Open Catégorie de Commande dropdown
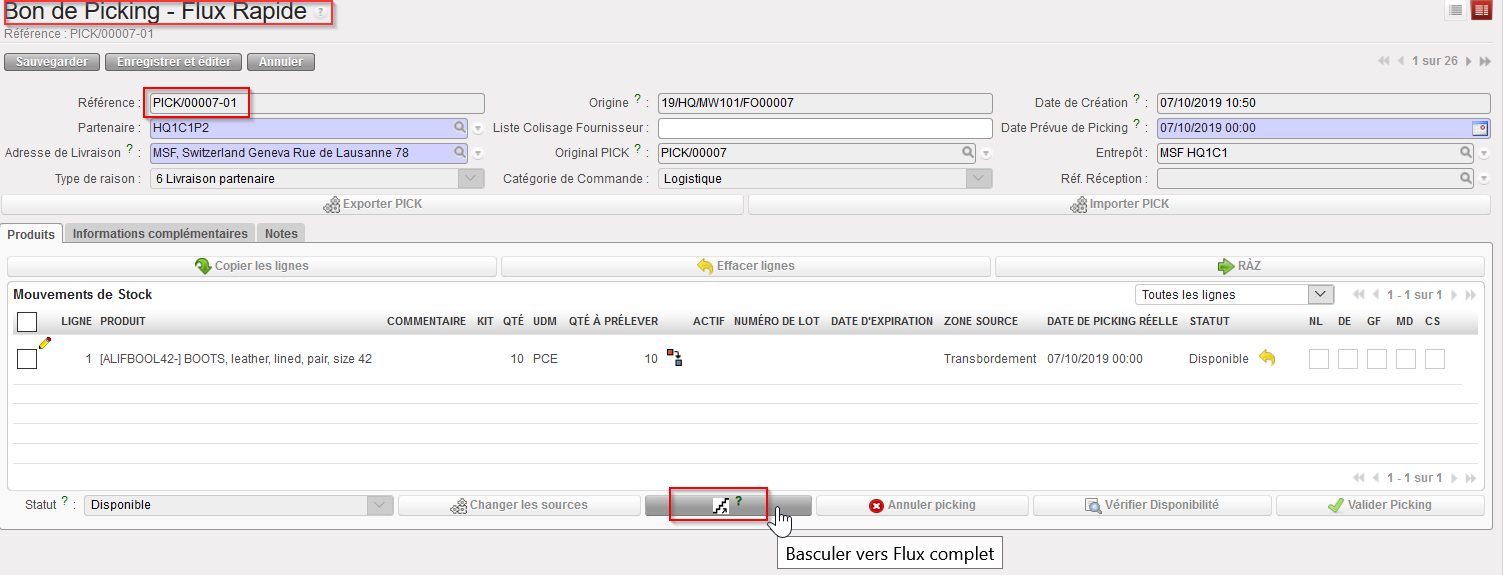The width and height of the screenshot is (1503, 575). click(x=980, y=178)
